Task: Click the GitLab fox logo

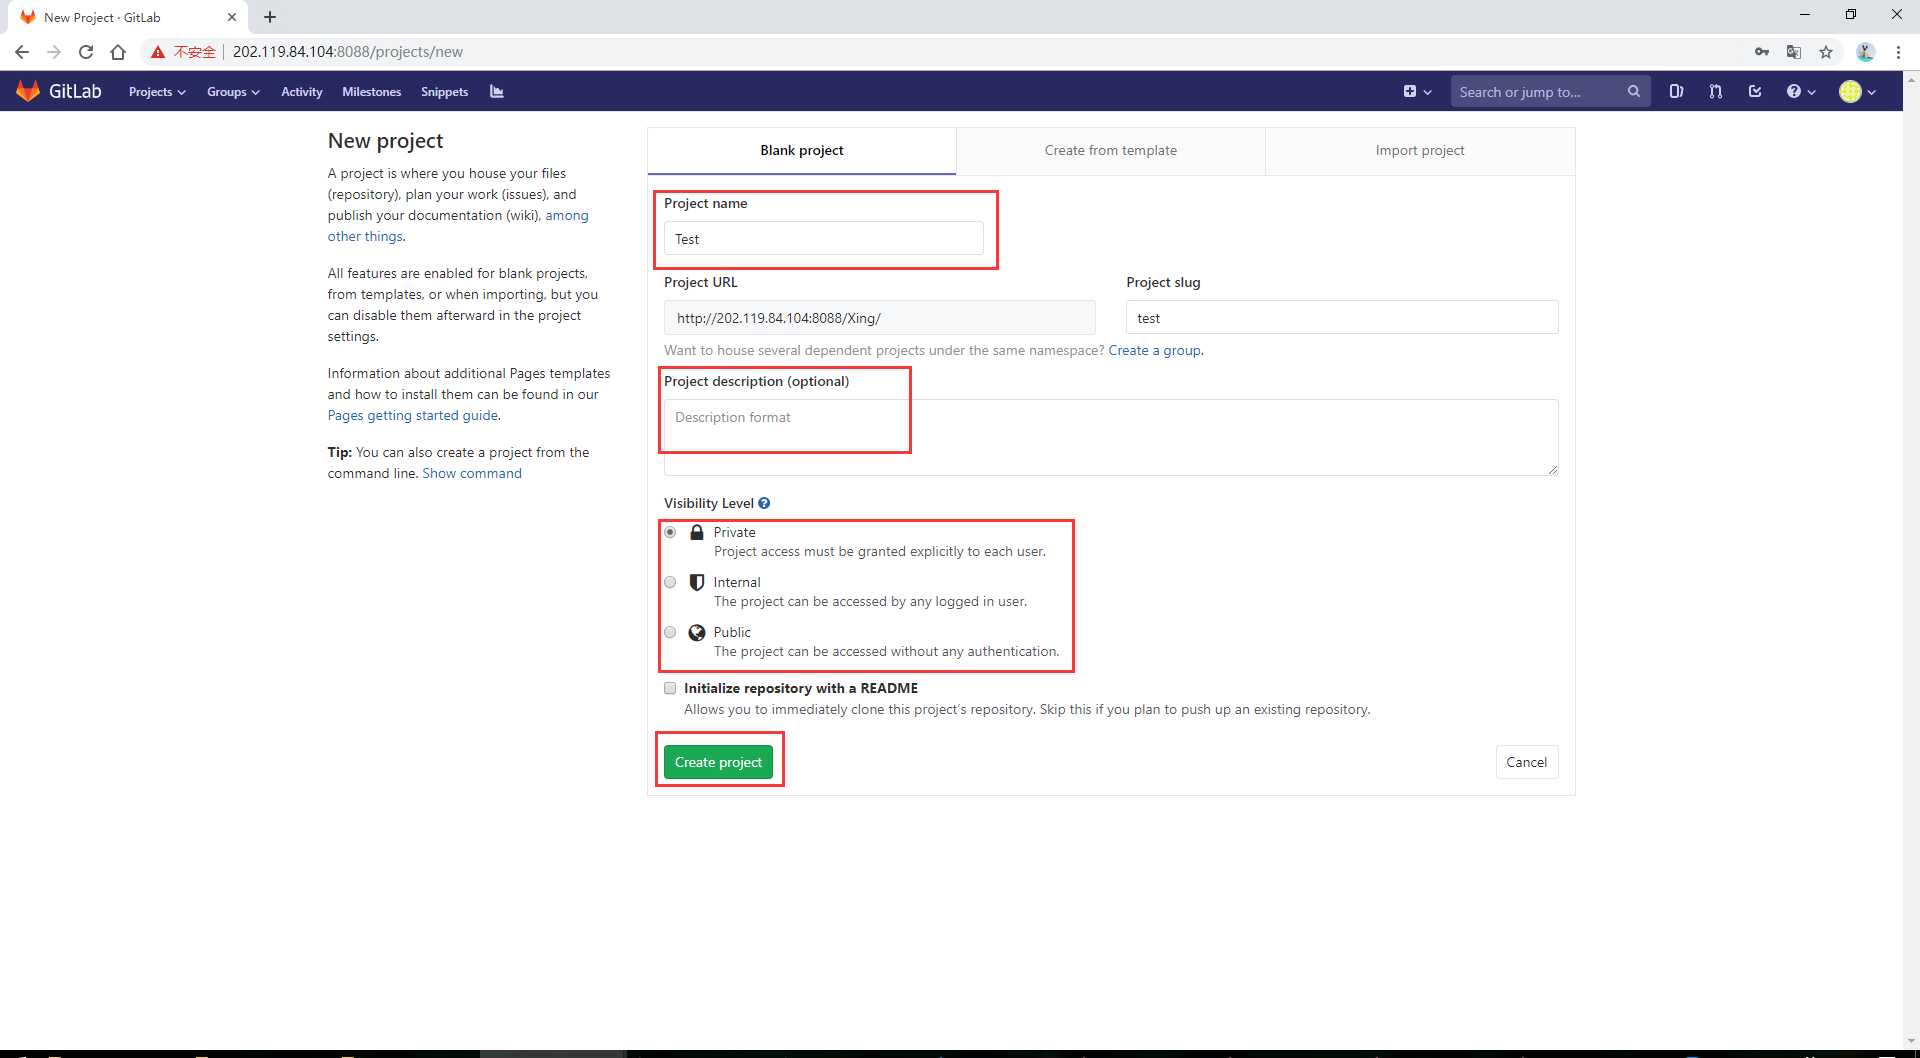Action: 28,91
